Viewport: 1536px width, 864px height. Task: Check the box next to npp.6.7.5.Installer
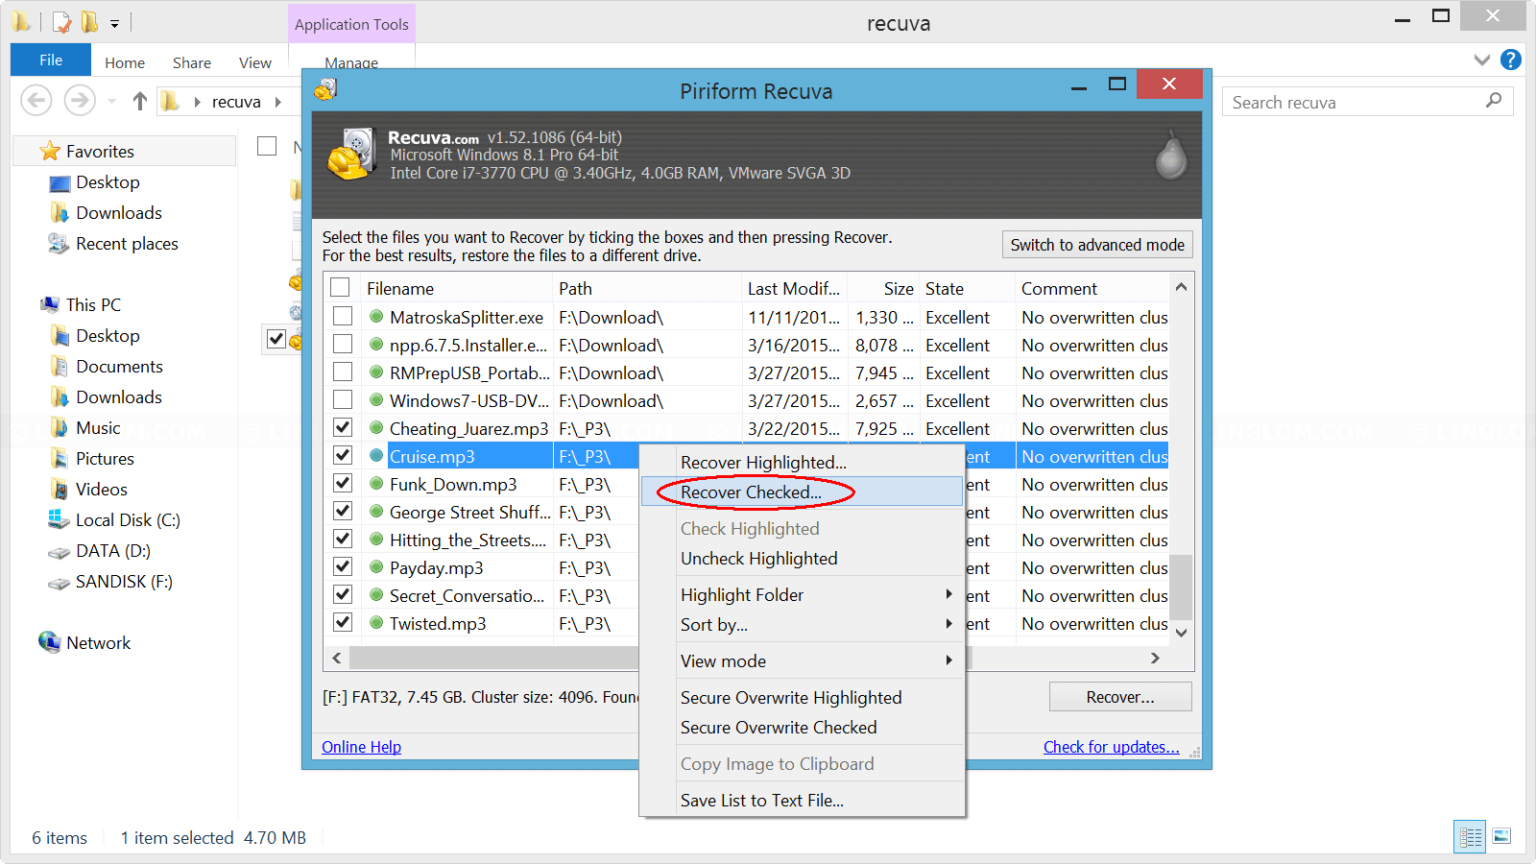pos(343,344)
